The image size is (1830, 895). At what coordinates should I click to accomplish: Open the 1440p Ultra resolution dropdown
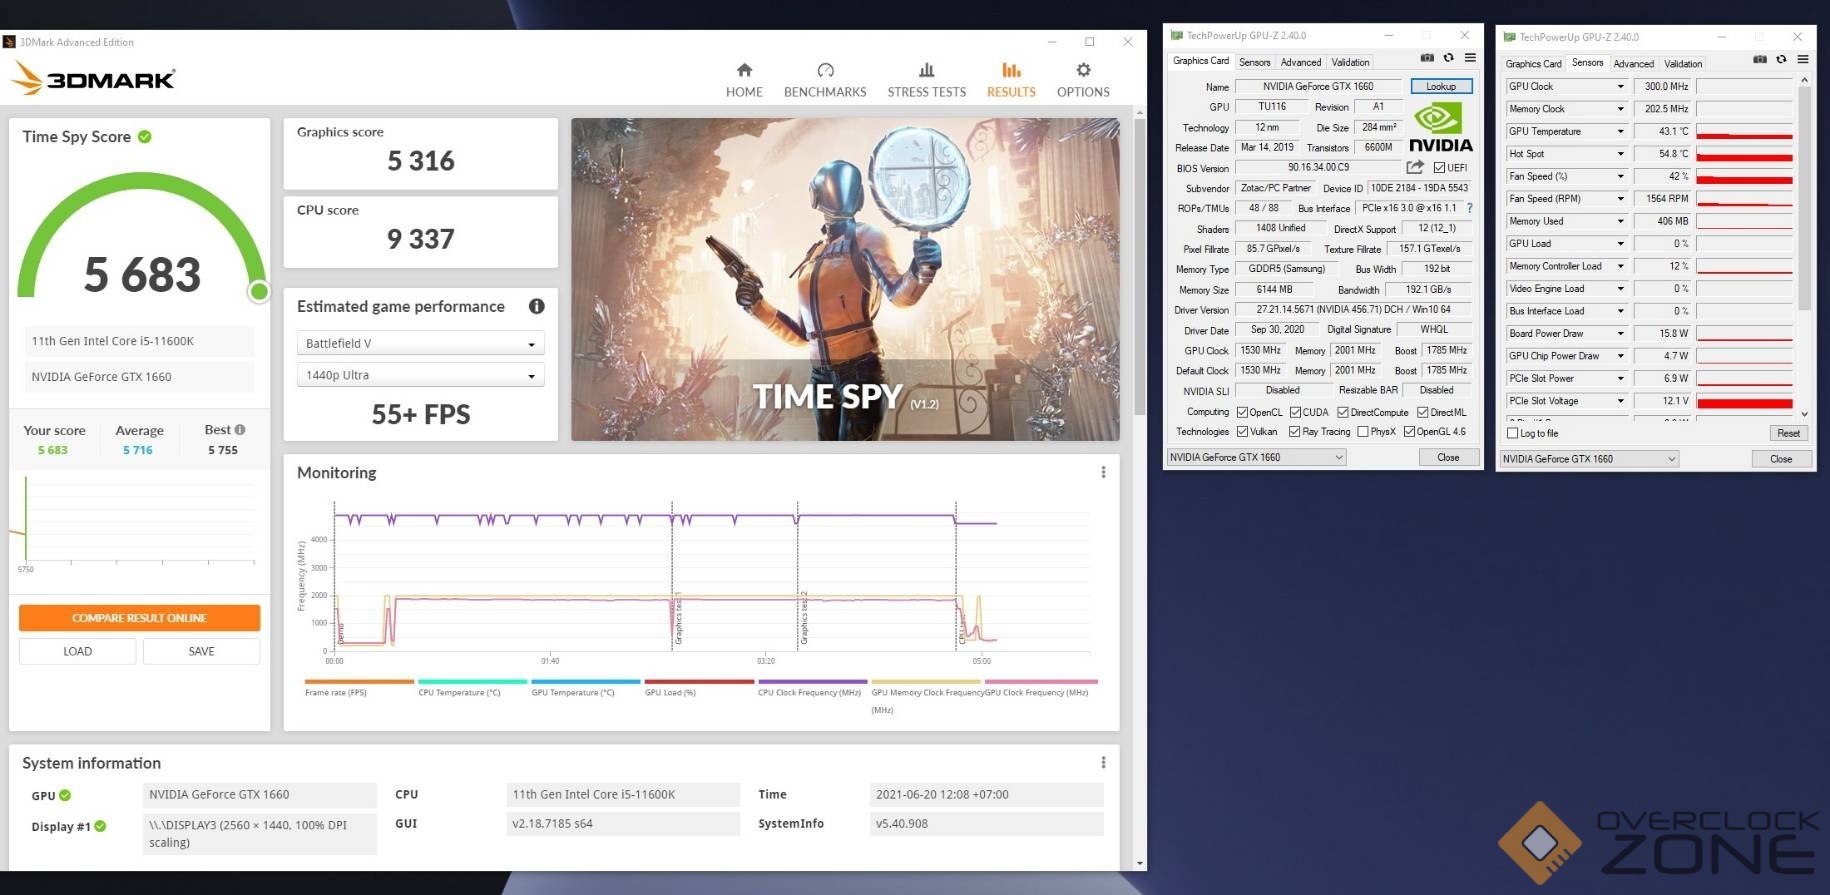pos(420,376)
